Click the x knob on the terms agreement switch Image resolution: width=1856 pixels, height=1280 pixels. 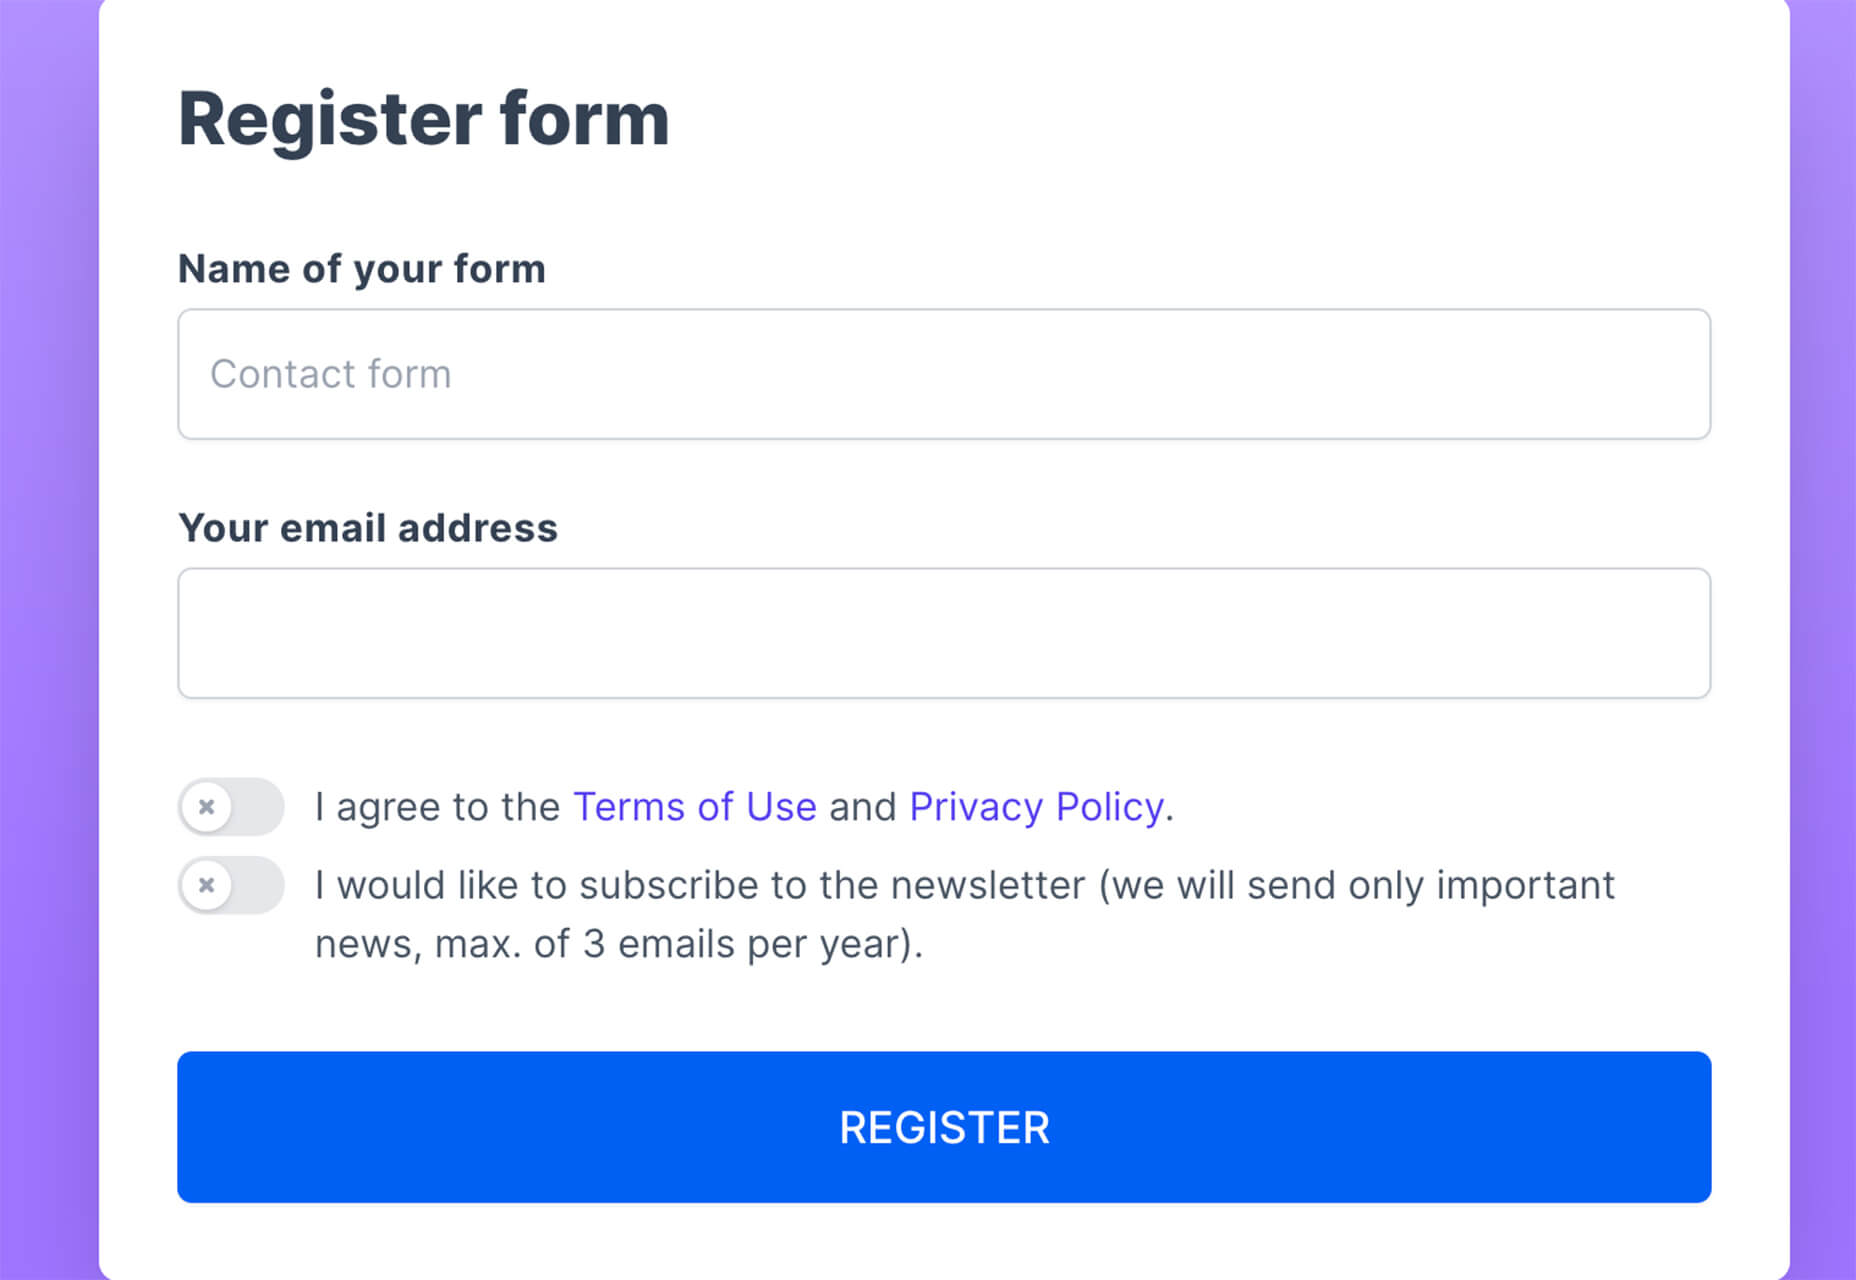click(x=207, y=807)
